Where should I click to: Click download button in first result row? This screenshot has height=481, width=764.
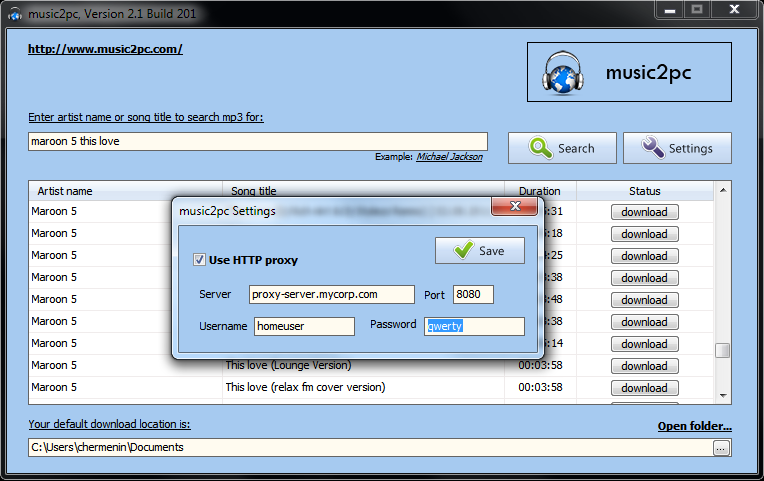tap(645, 212)
